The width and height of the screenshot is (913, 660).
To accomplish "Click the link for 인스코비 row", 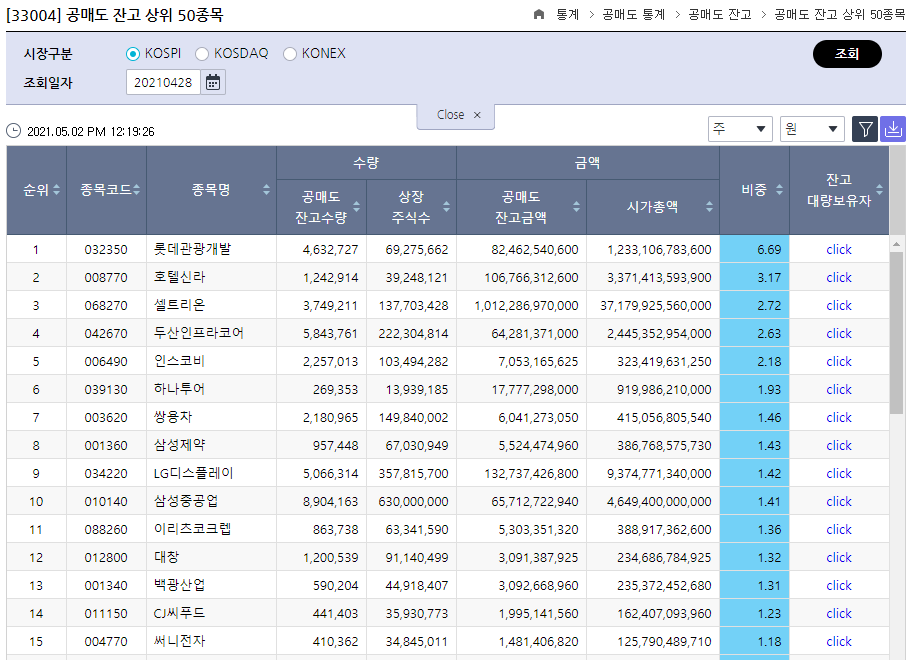I will [x=838, y=361].
